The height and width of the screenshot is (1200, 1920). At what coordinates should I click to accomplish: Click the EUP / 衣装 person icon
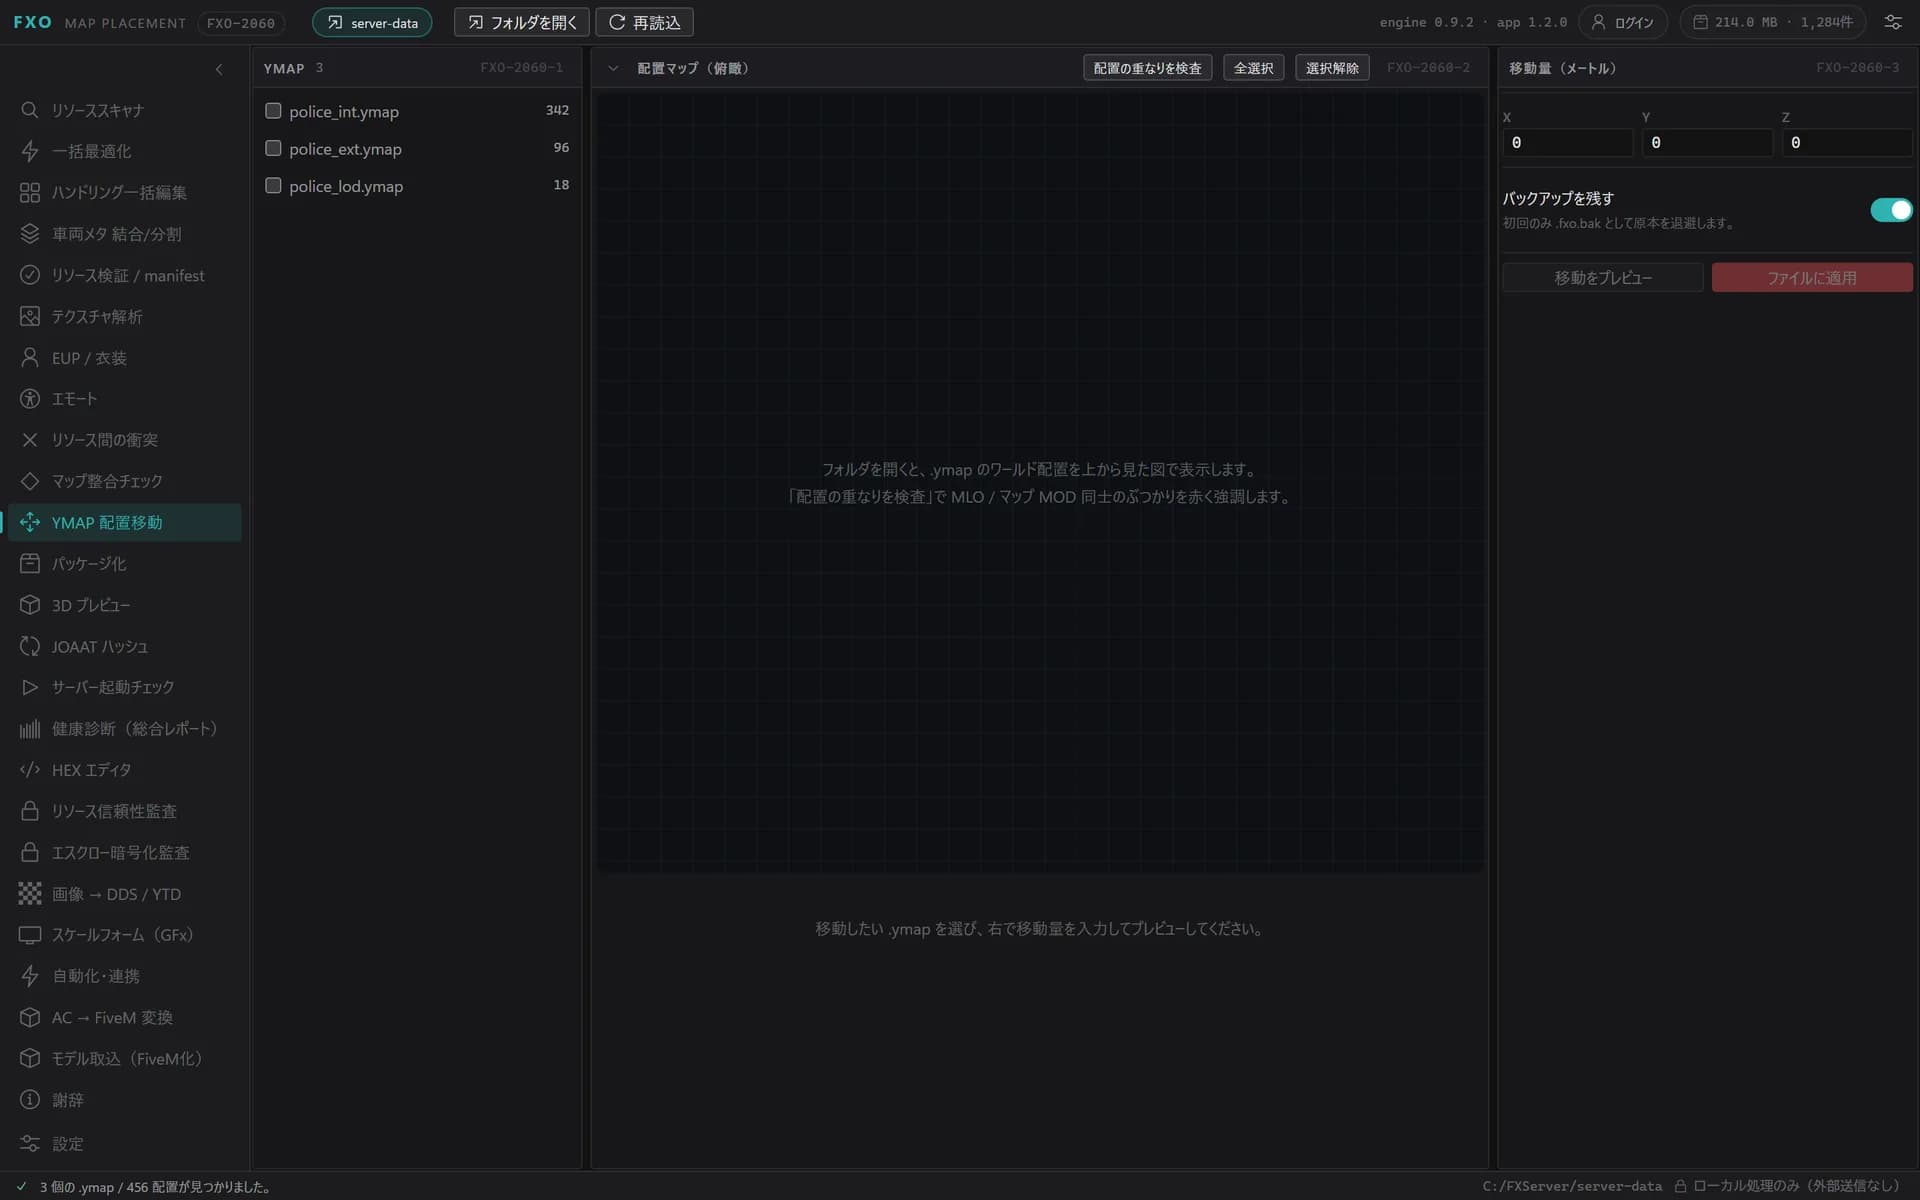(30, 357)
